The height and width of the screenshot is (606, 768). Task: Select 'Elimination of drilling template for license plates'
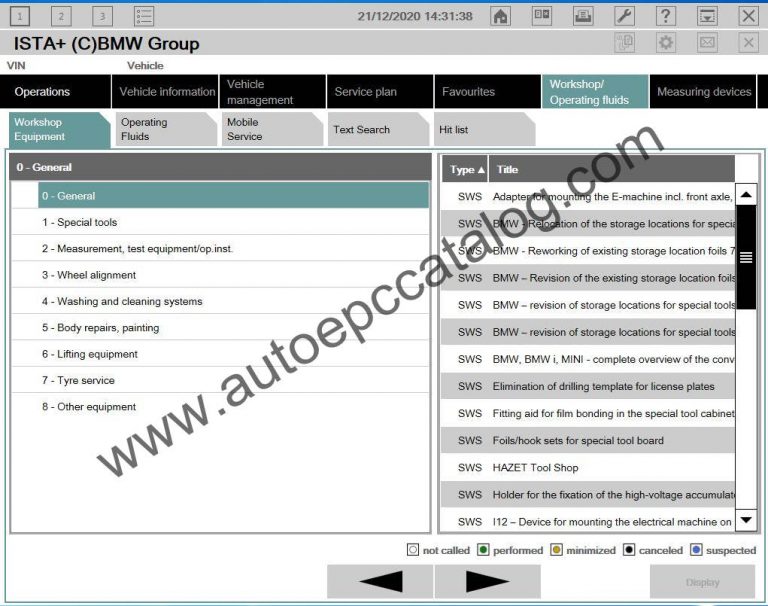point(588,386)
